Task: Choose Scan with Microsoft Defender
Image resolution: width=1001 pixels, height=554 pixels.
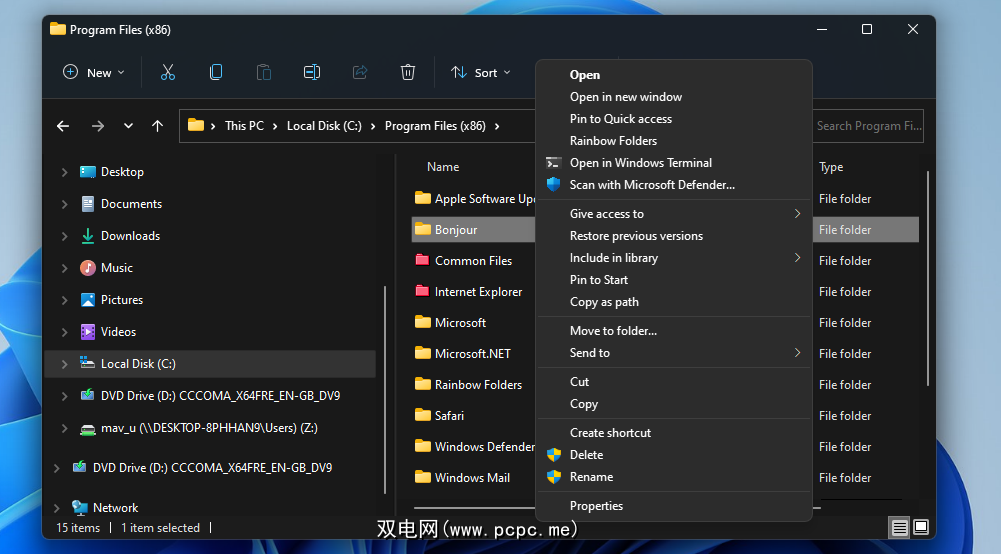Action: pos(651,185)
